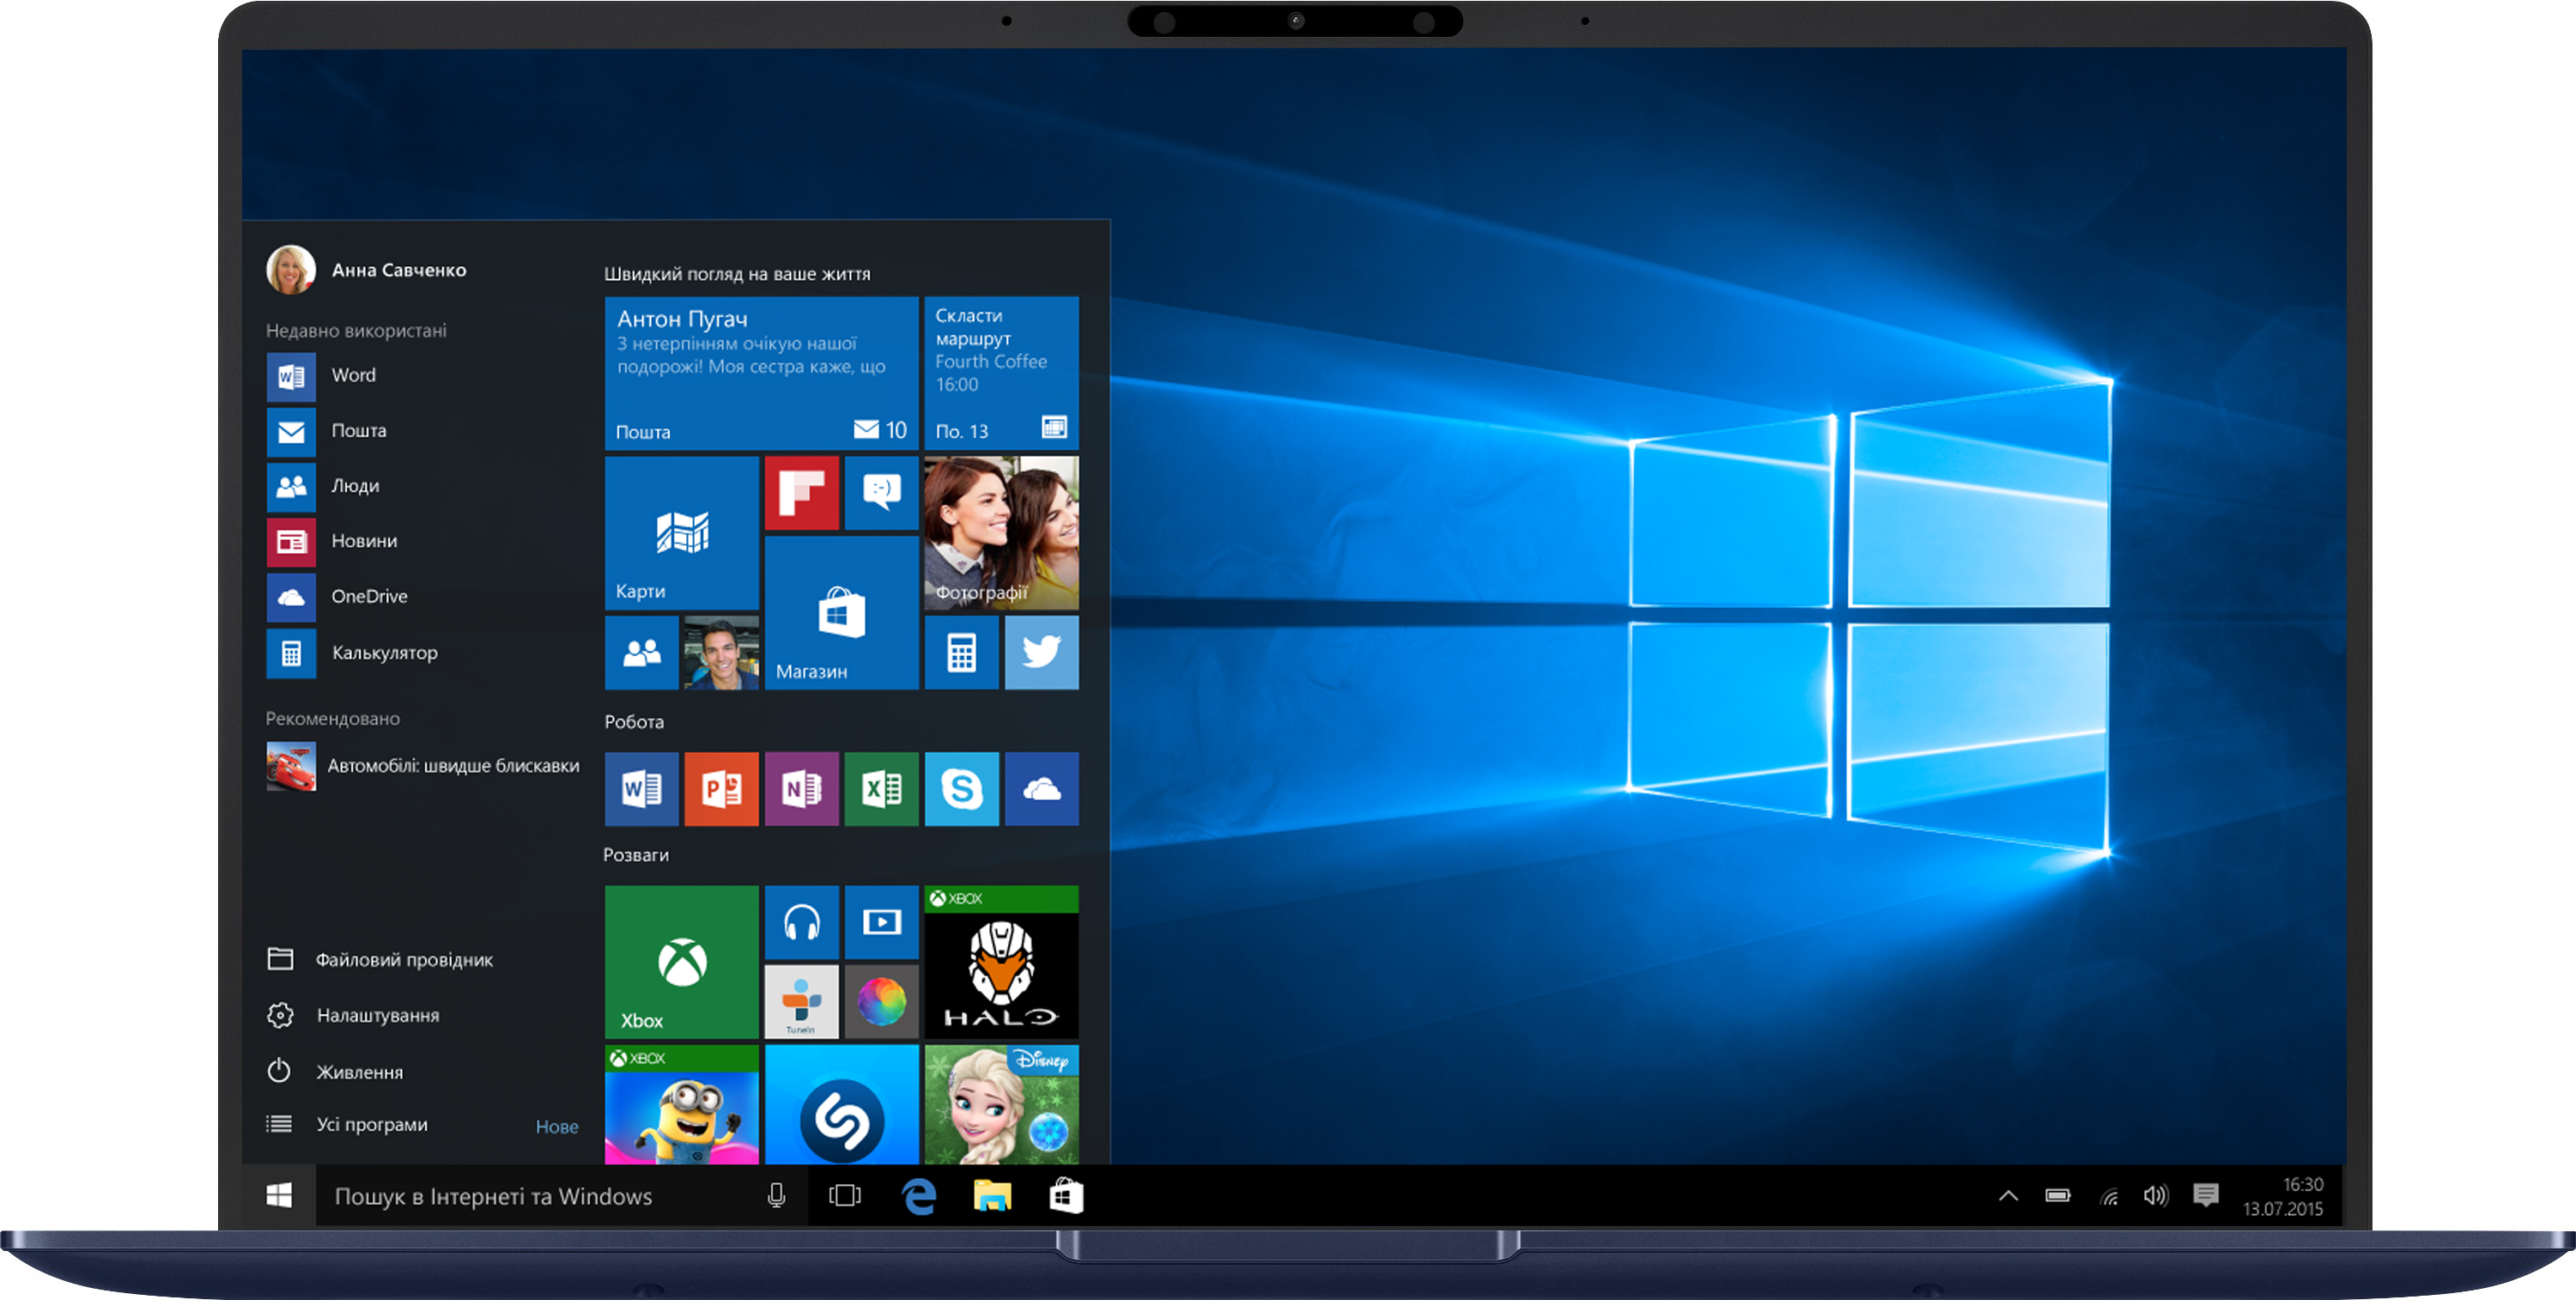Open Word from recently used list

point(353,375)
